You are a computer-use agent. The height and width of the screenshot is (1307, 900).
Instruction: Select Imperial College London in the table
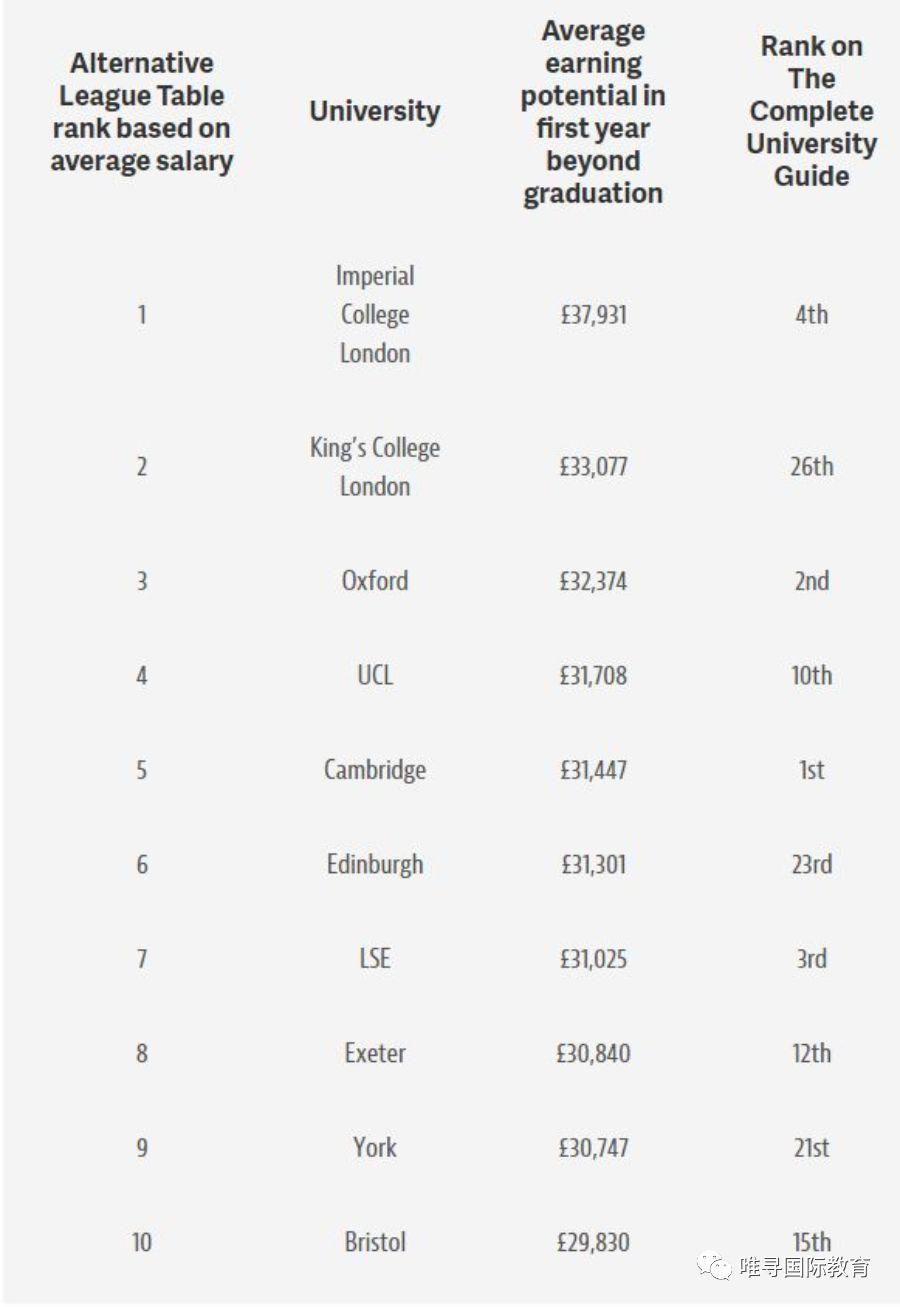point(375,314)
